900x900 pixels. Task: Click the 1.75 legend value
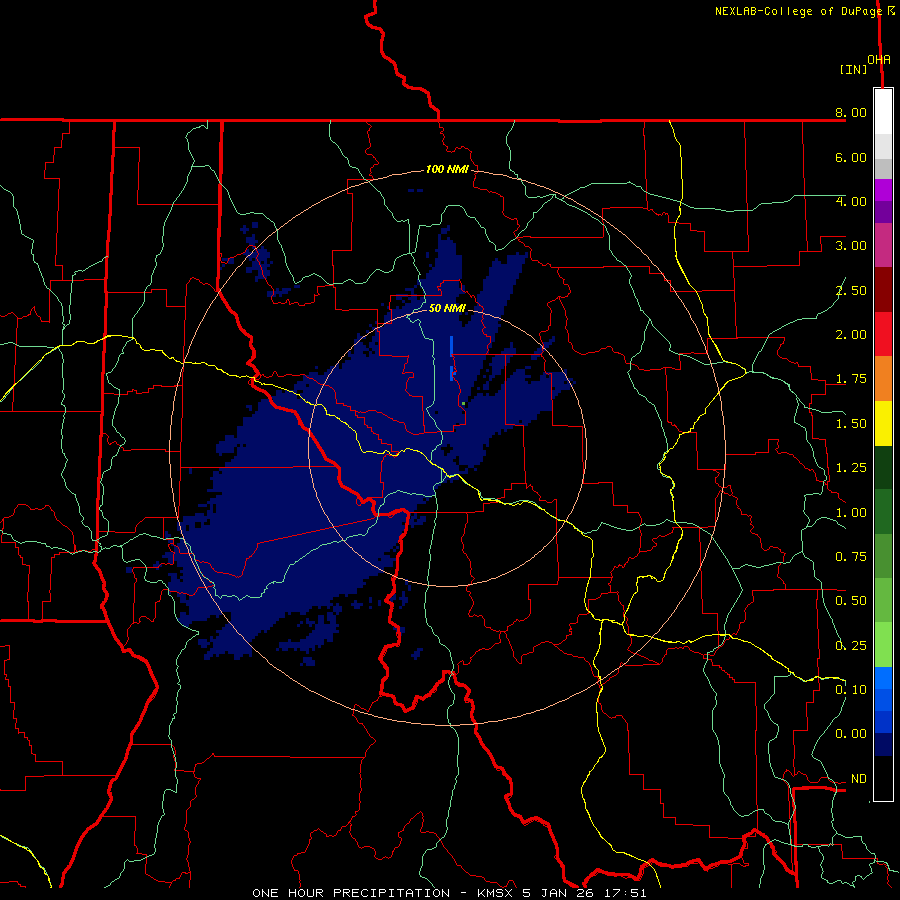[851, 379]
